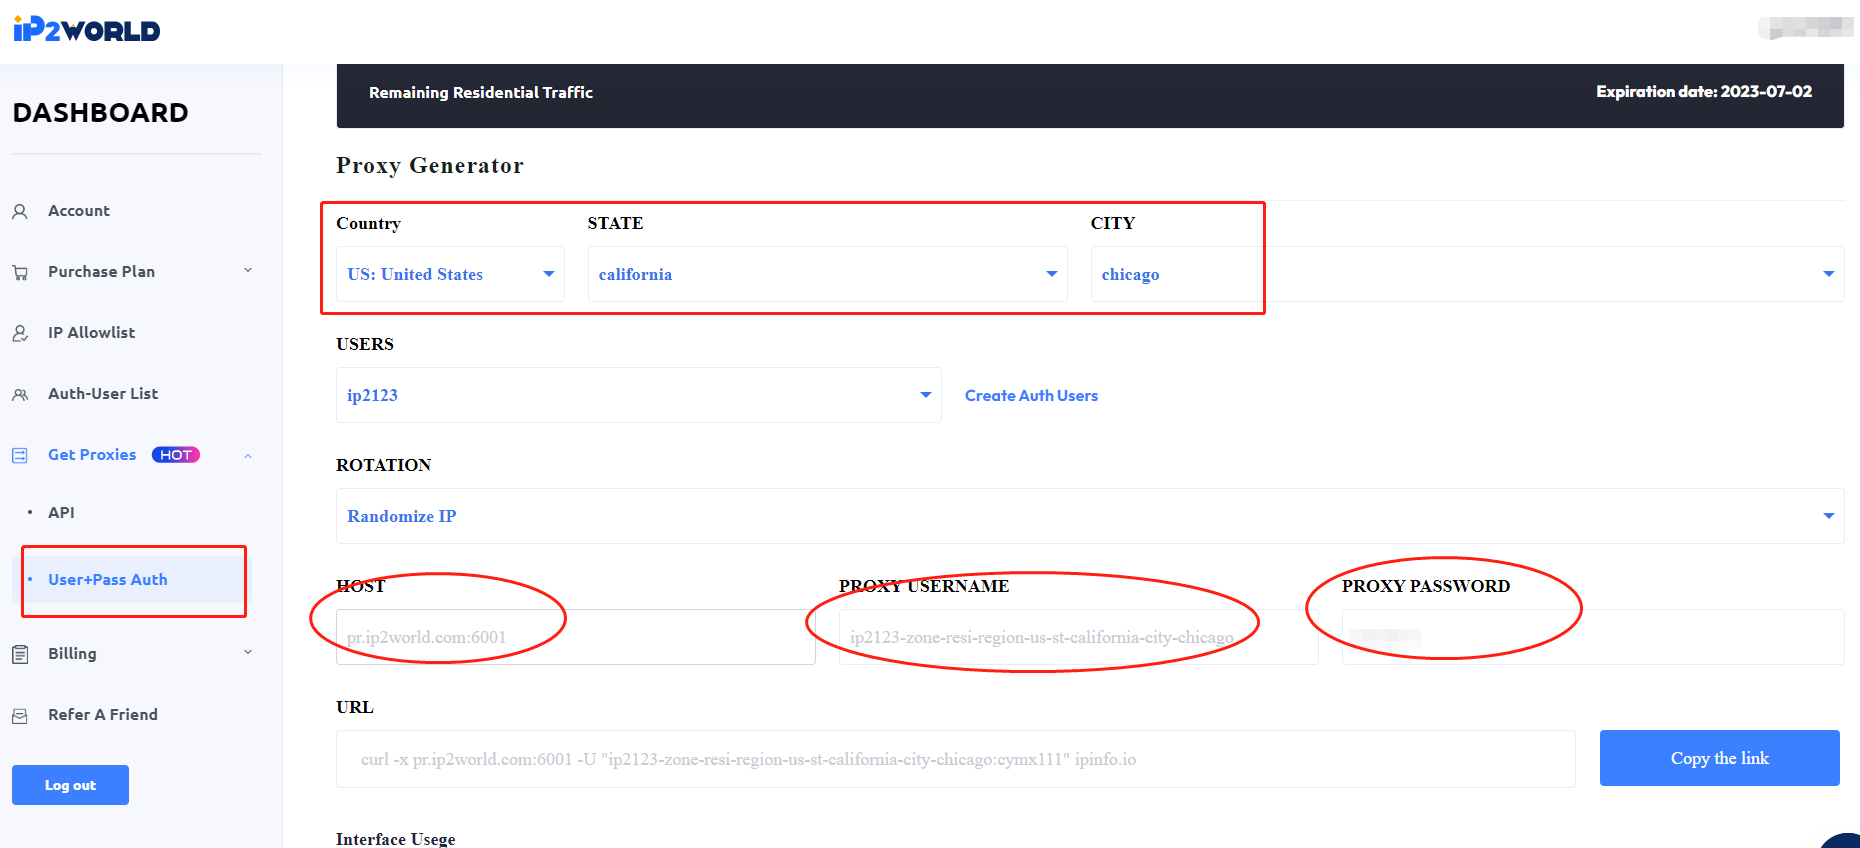The image size is (1860, 848).
Task: Click the Interface Usege heading
Action: pos(396,839)
